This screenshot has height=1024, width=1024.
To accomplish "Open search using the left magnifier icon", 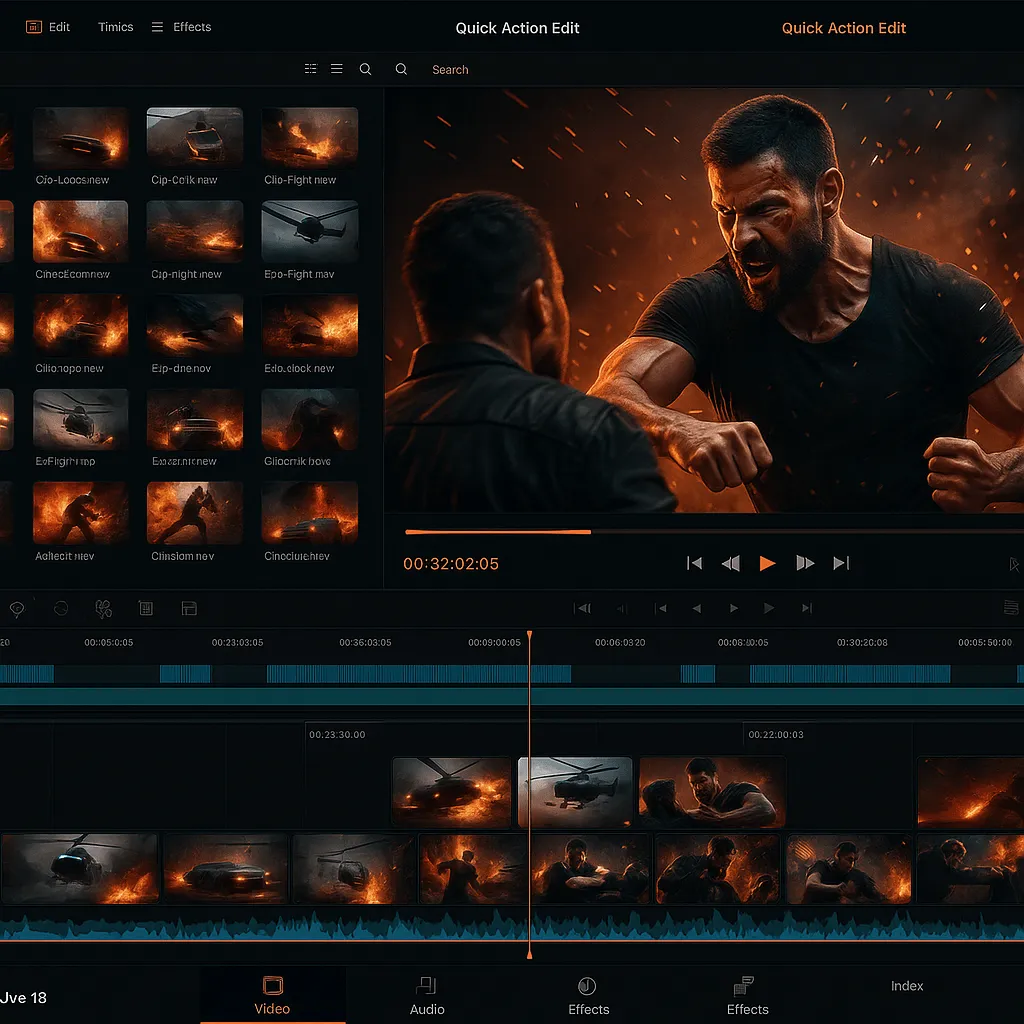I will tap(365, 69).
